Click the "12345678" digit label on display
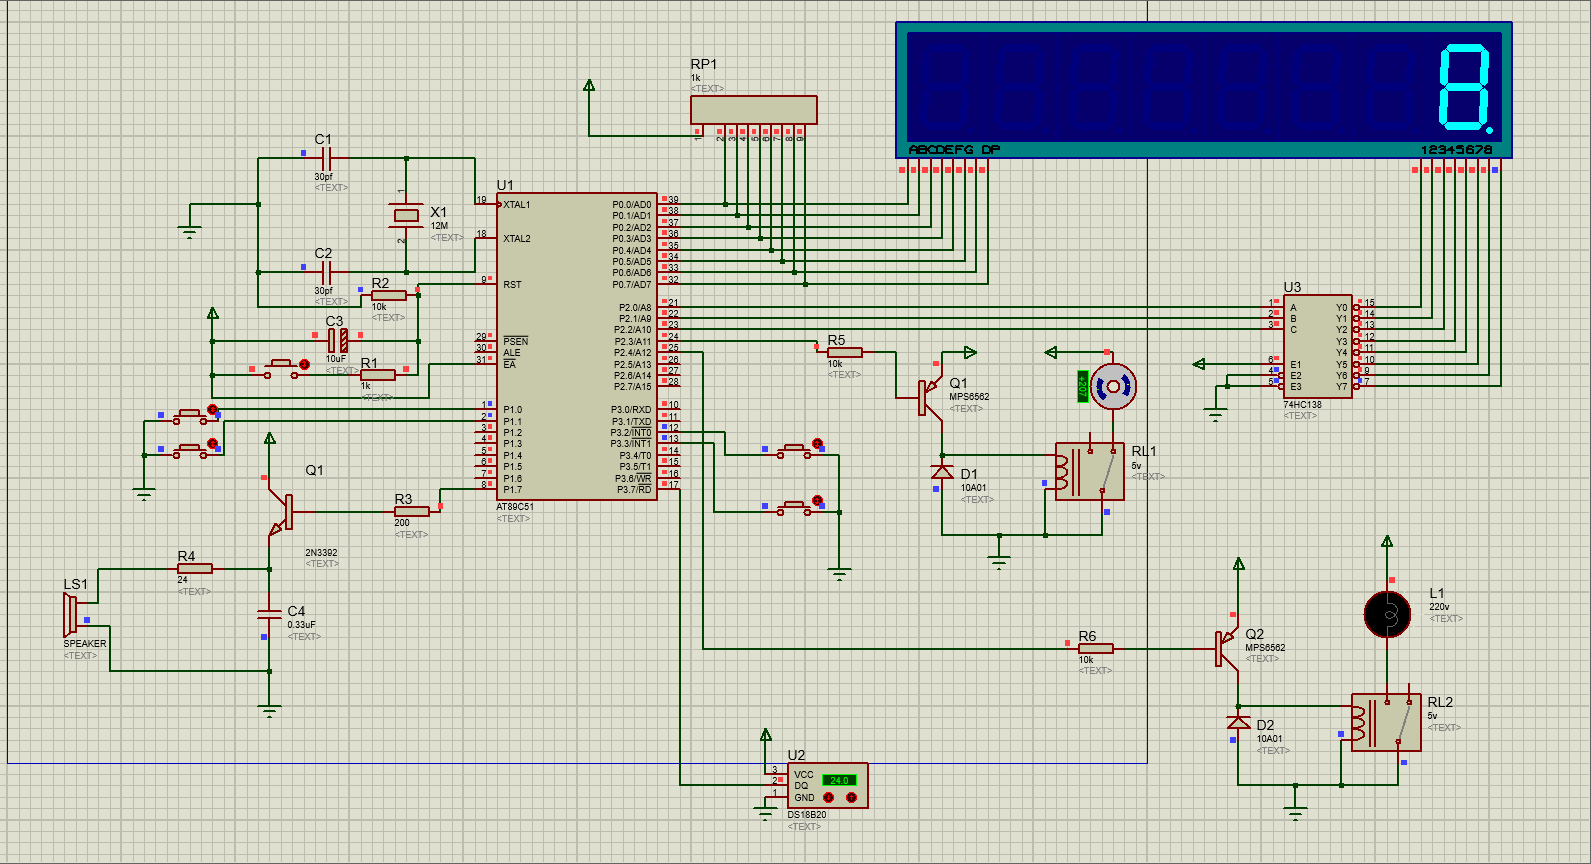 pos(1457,150)
